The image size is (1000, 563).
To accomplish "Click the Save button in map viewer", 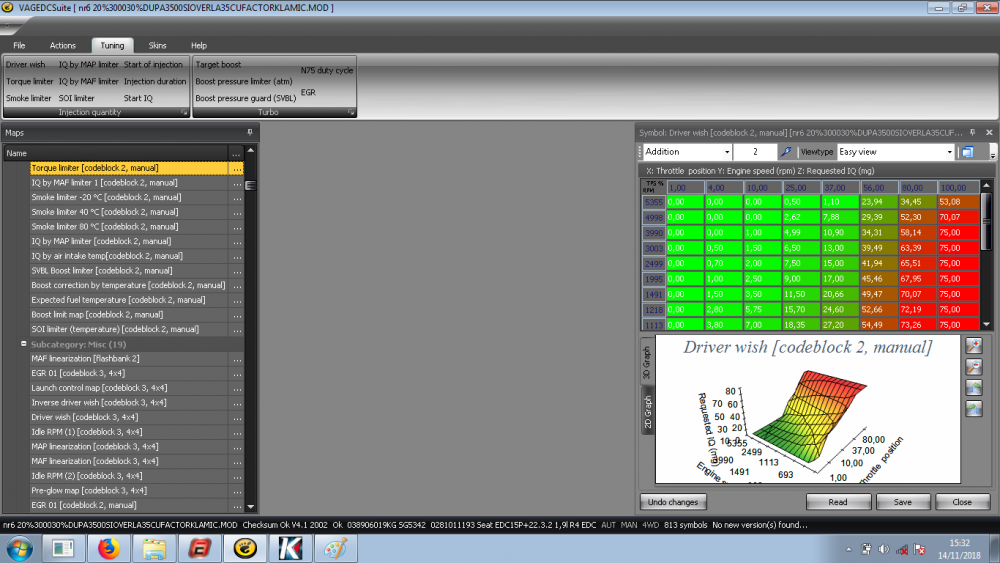I will (902, 502).
